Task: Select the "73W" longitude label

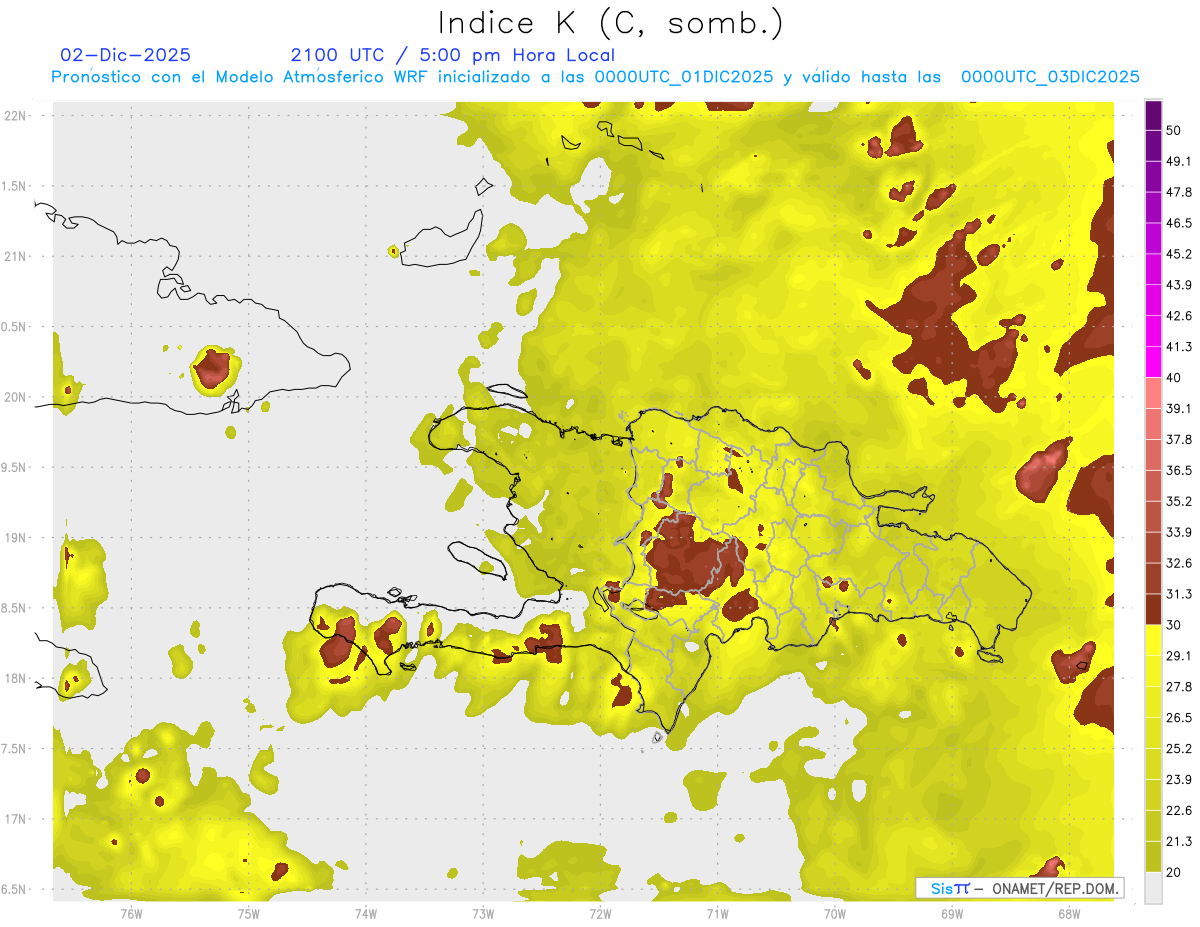Action: (483, 914)
